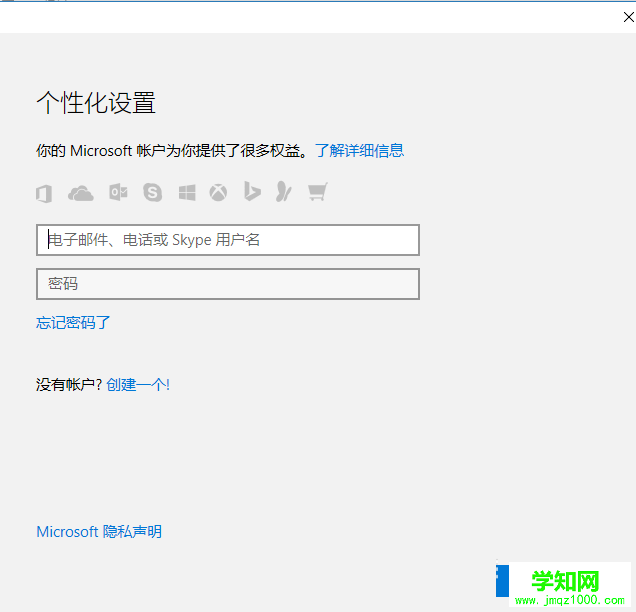Focus the email, phone or Skype username field
Viewport: 636px width, 612px height.
click(228, 240)
